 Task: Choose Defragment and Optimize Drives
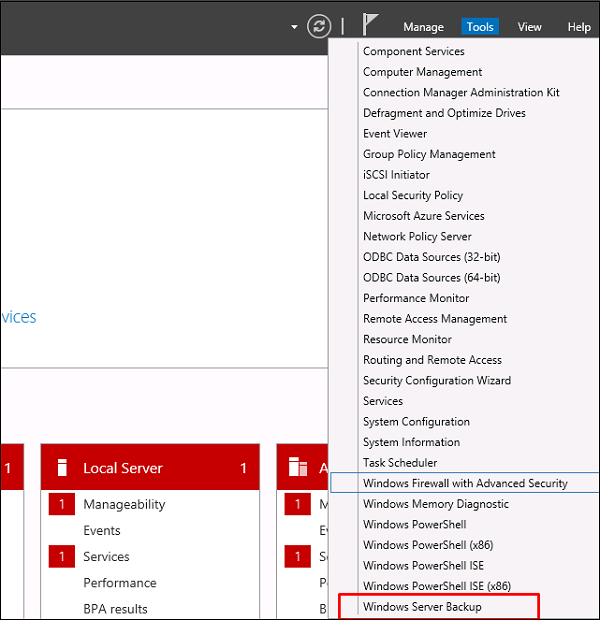point(444,113)
